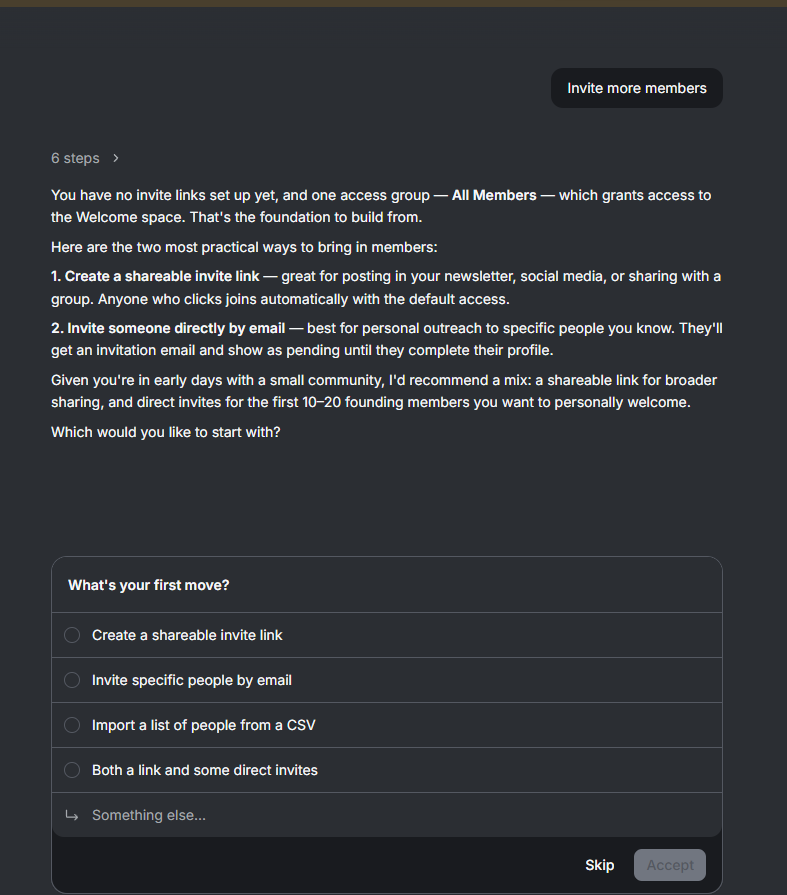Click the 'Invite more members' message bubble

pyautogui.click(x=637, y=88)
